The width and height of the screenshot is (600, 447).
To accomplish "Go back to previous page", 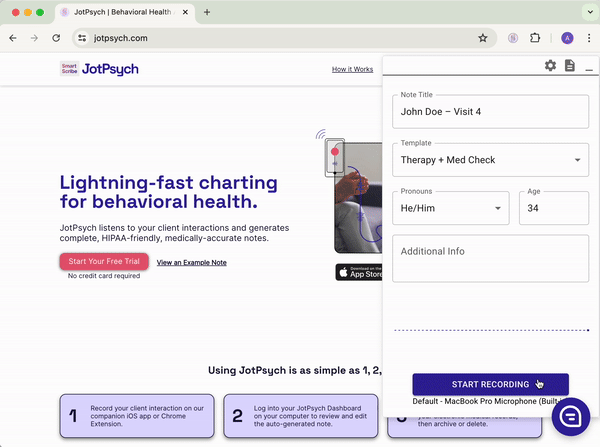I will (13, 38).
